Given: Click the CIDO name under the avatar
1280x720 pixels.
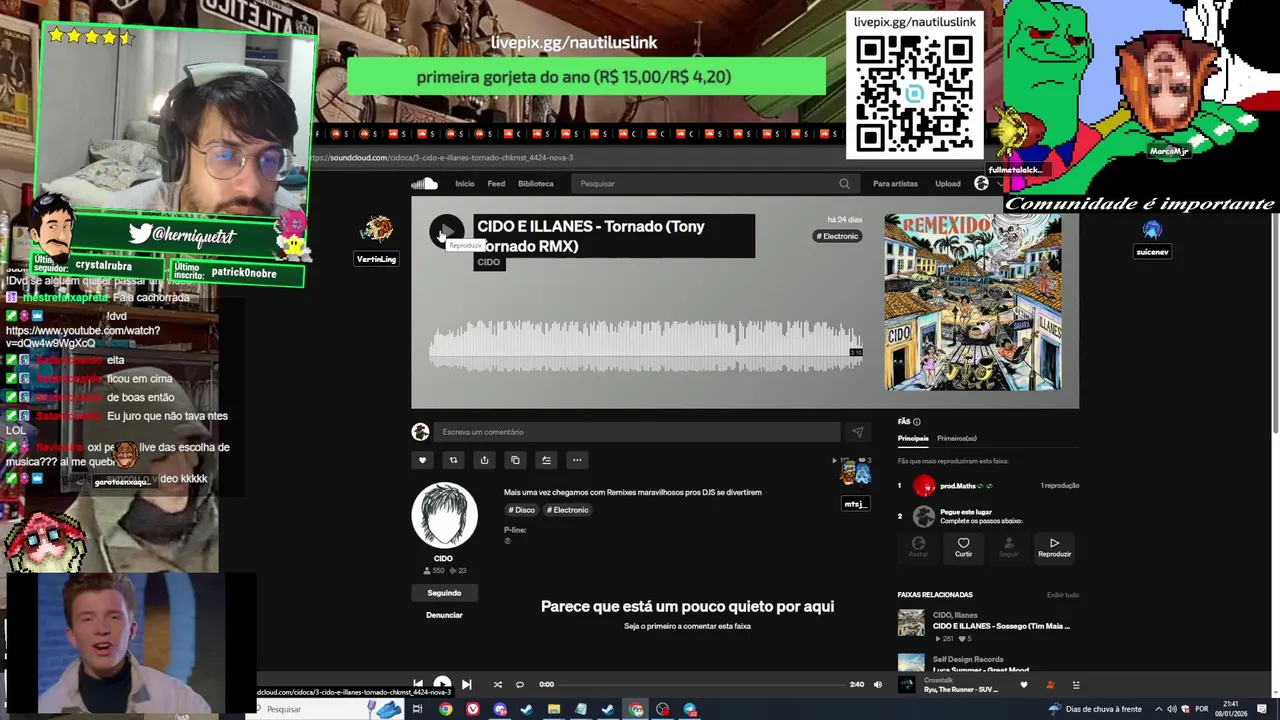Looking at the screenshot, I should (443, 558).
